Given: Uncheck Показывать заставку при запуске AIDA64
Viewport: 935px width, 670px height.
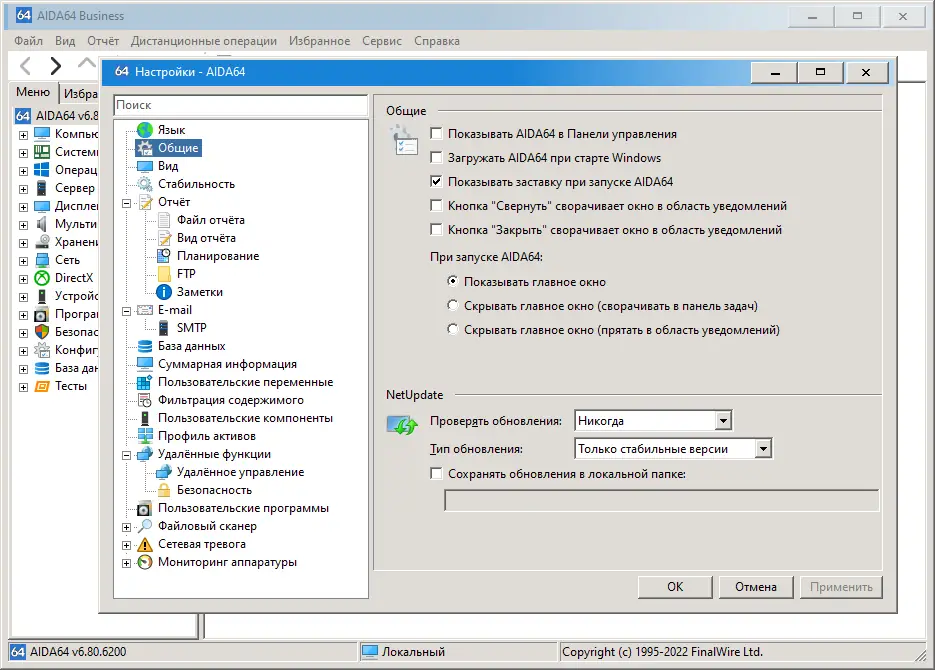Looking at the screenshot, I should (x=436, y=181).
